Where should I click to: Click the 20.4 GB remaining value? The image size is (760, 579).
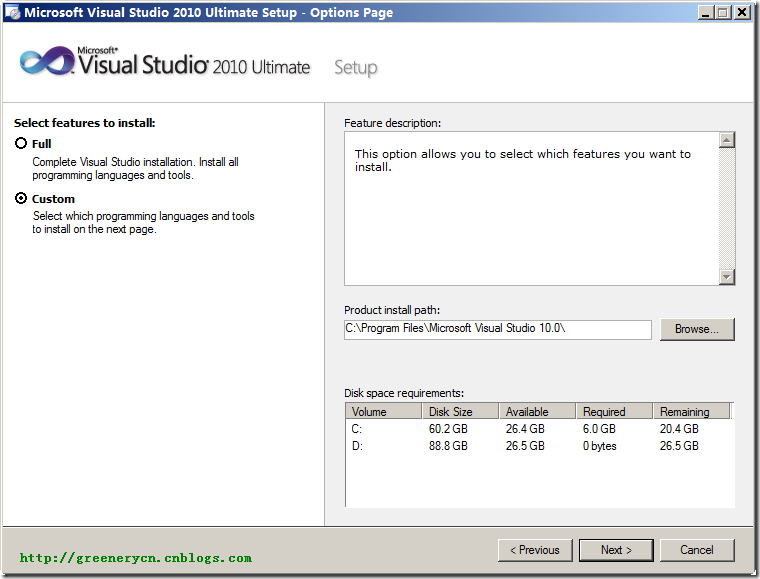coord(679,429)
